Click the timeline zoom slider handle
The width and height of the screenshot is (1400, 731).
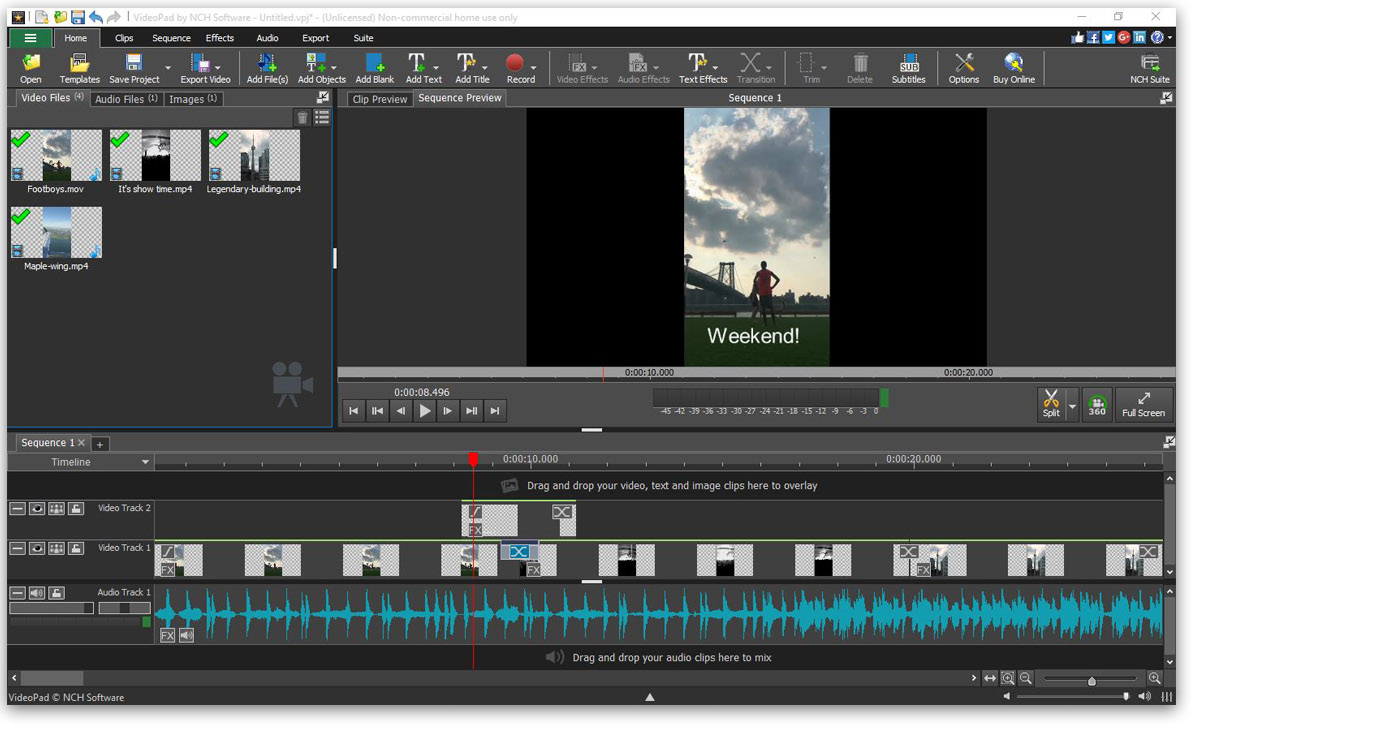1091,681
